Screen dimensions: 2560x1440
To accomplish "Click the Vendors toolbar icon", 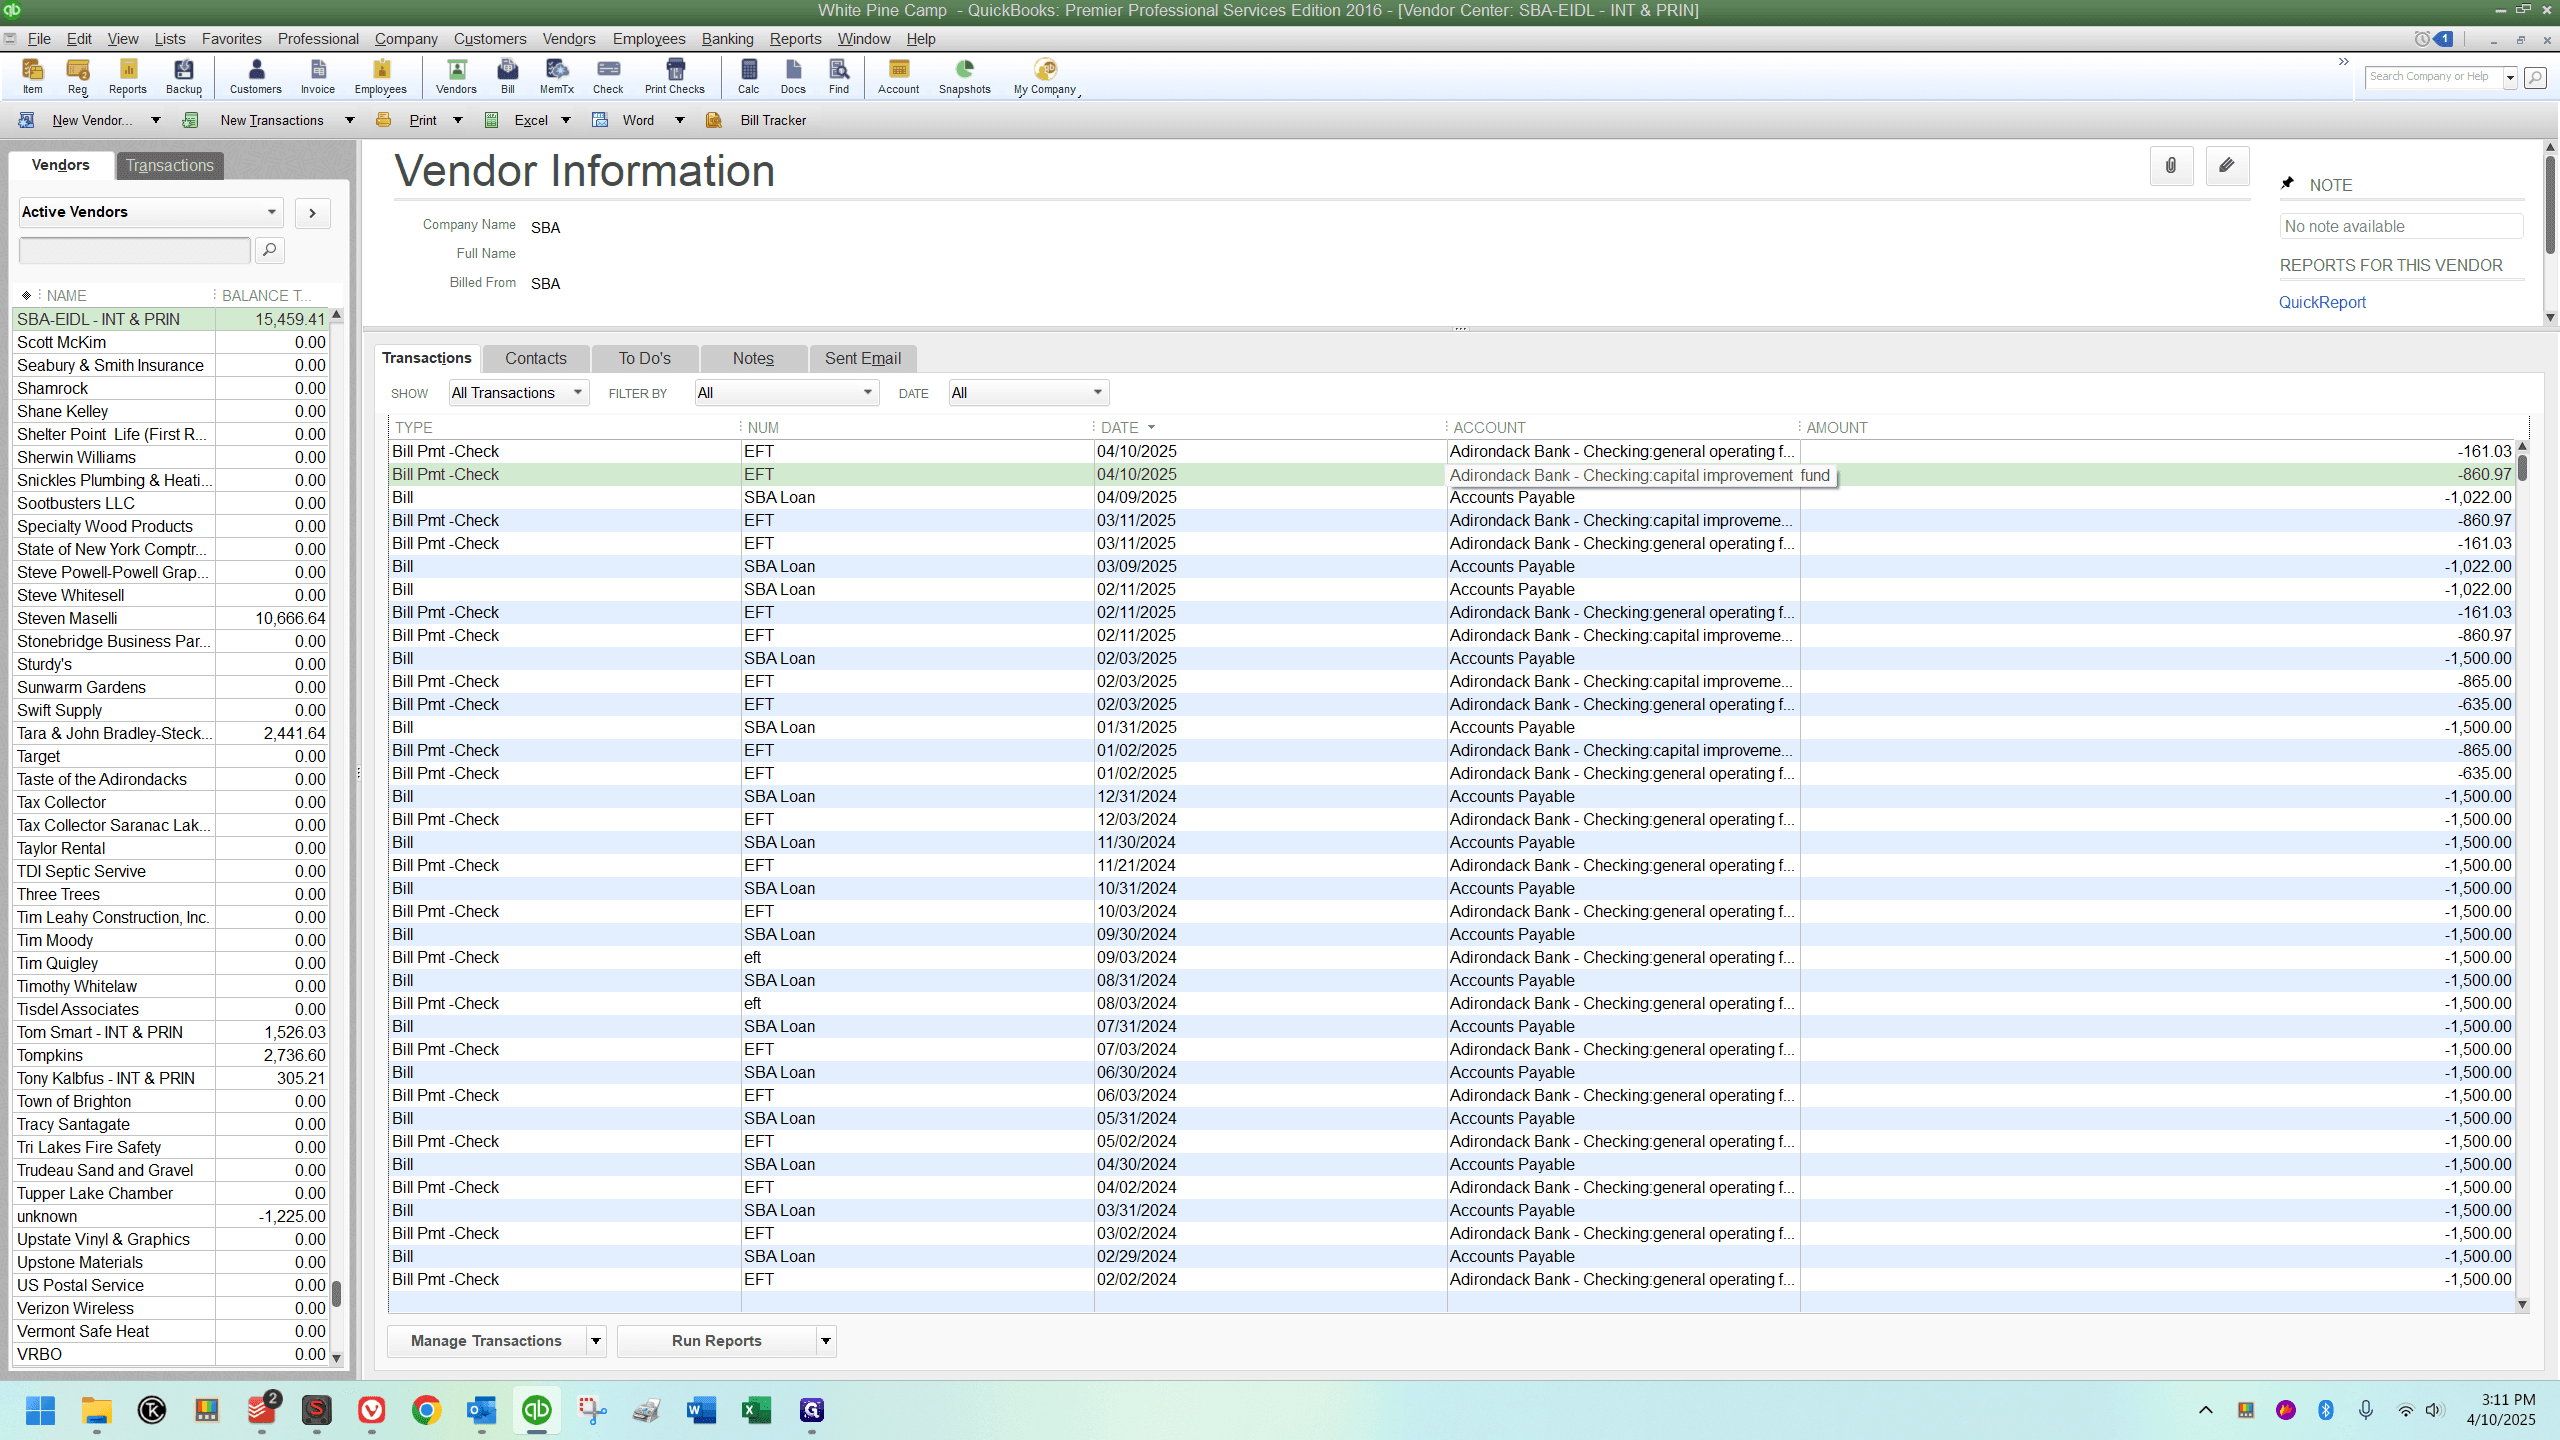I will tap(456, 76).
